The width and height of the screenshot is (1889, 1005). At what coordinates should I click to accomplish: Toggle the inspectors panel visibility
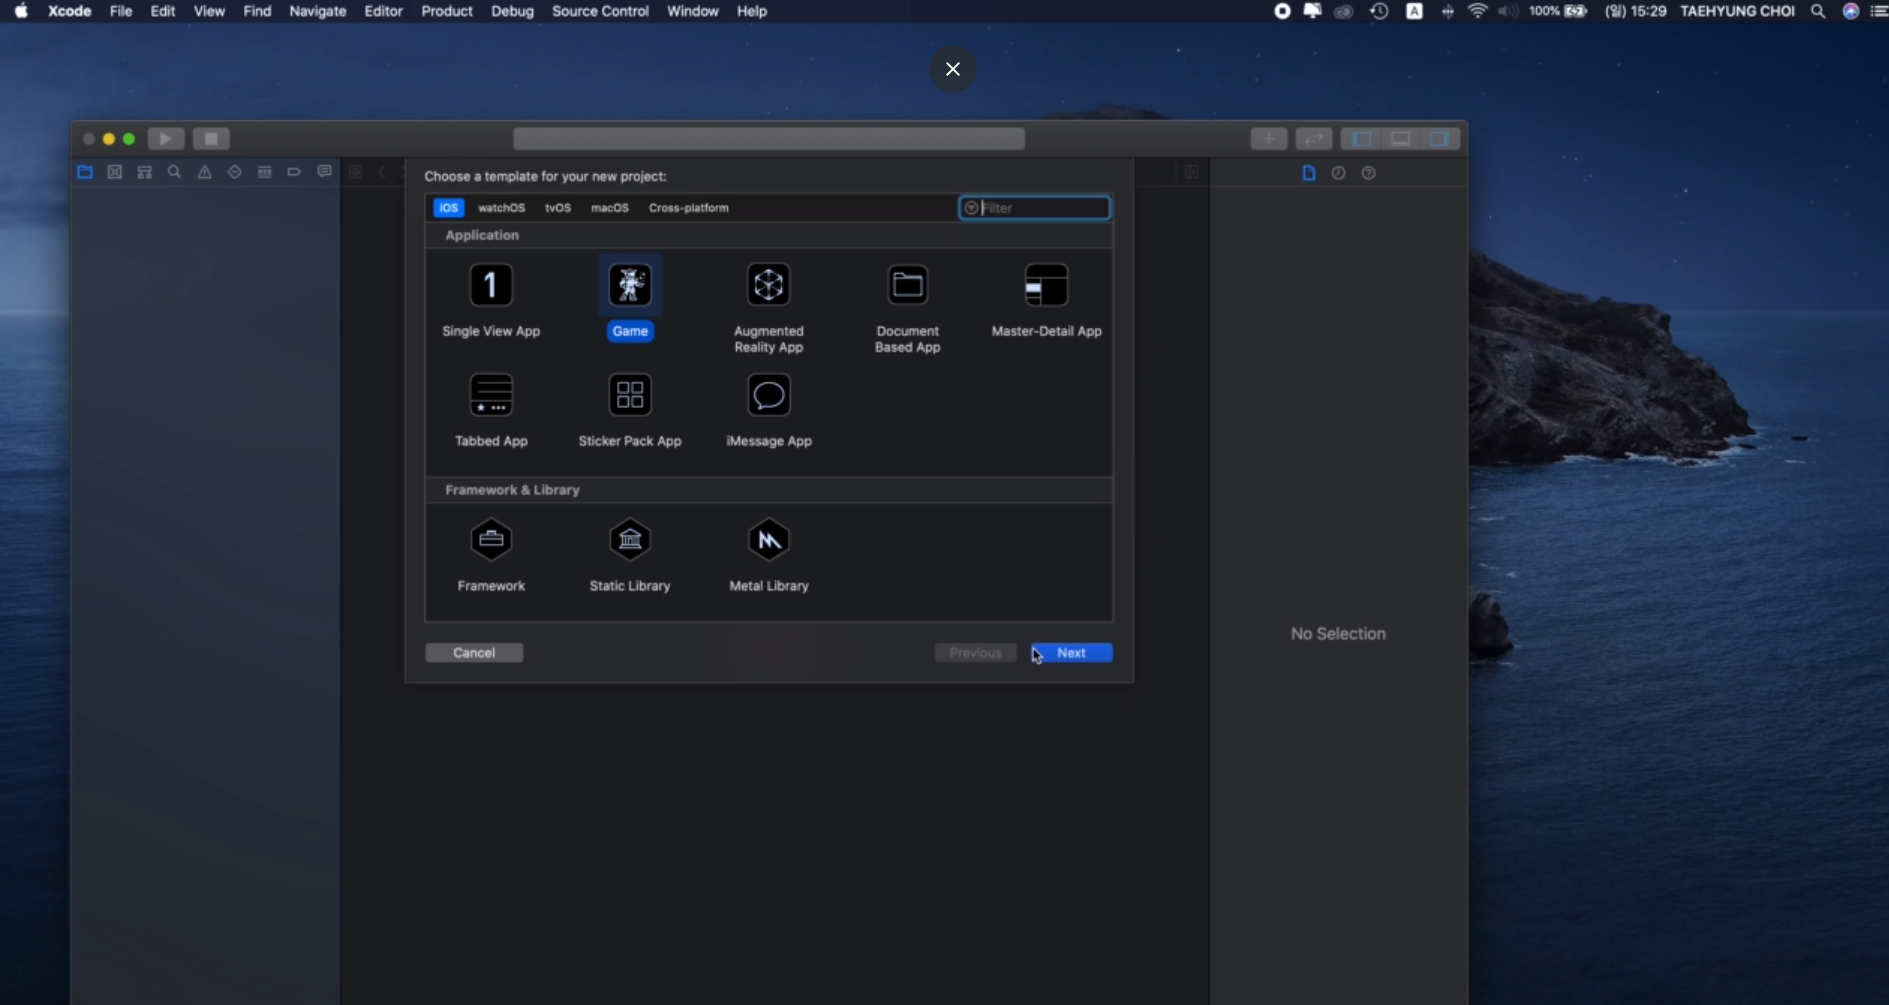(1440, 139)
